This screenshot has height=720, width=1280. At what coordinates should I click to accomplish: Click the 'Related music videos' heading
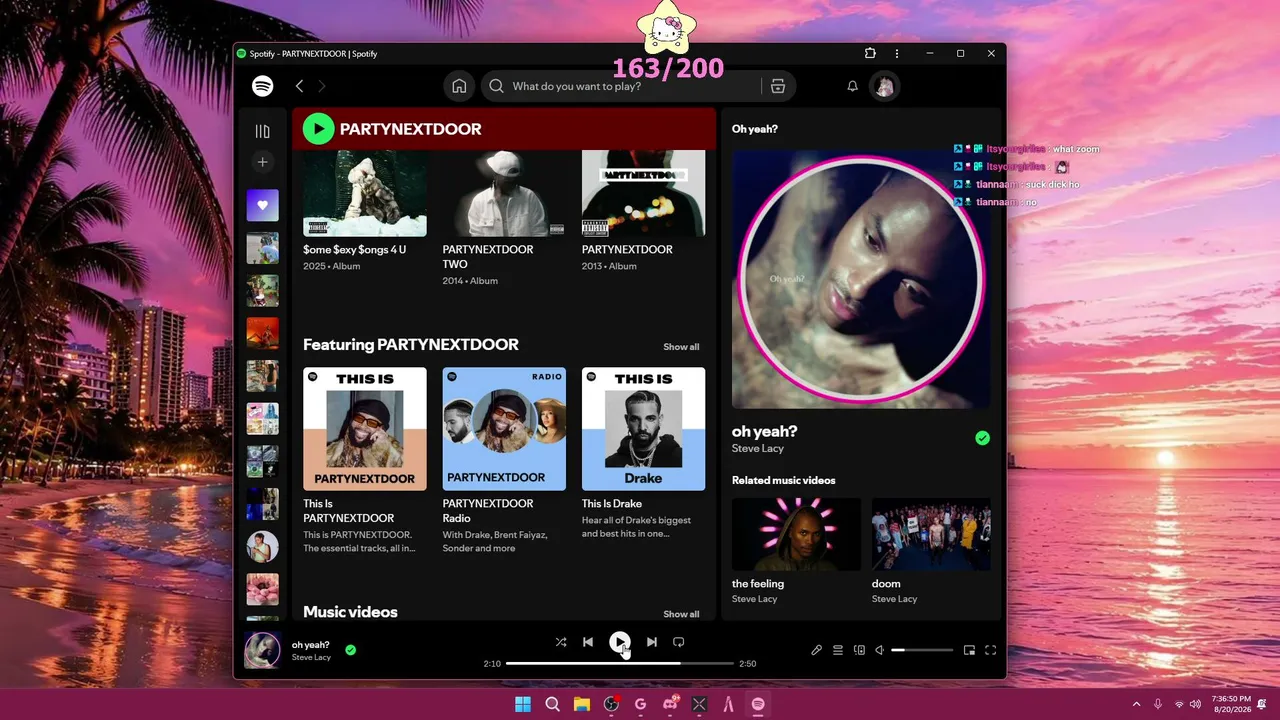coord(783,480)
